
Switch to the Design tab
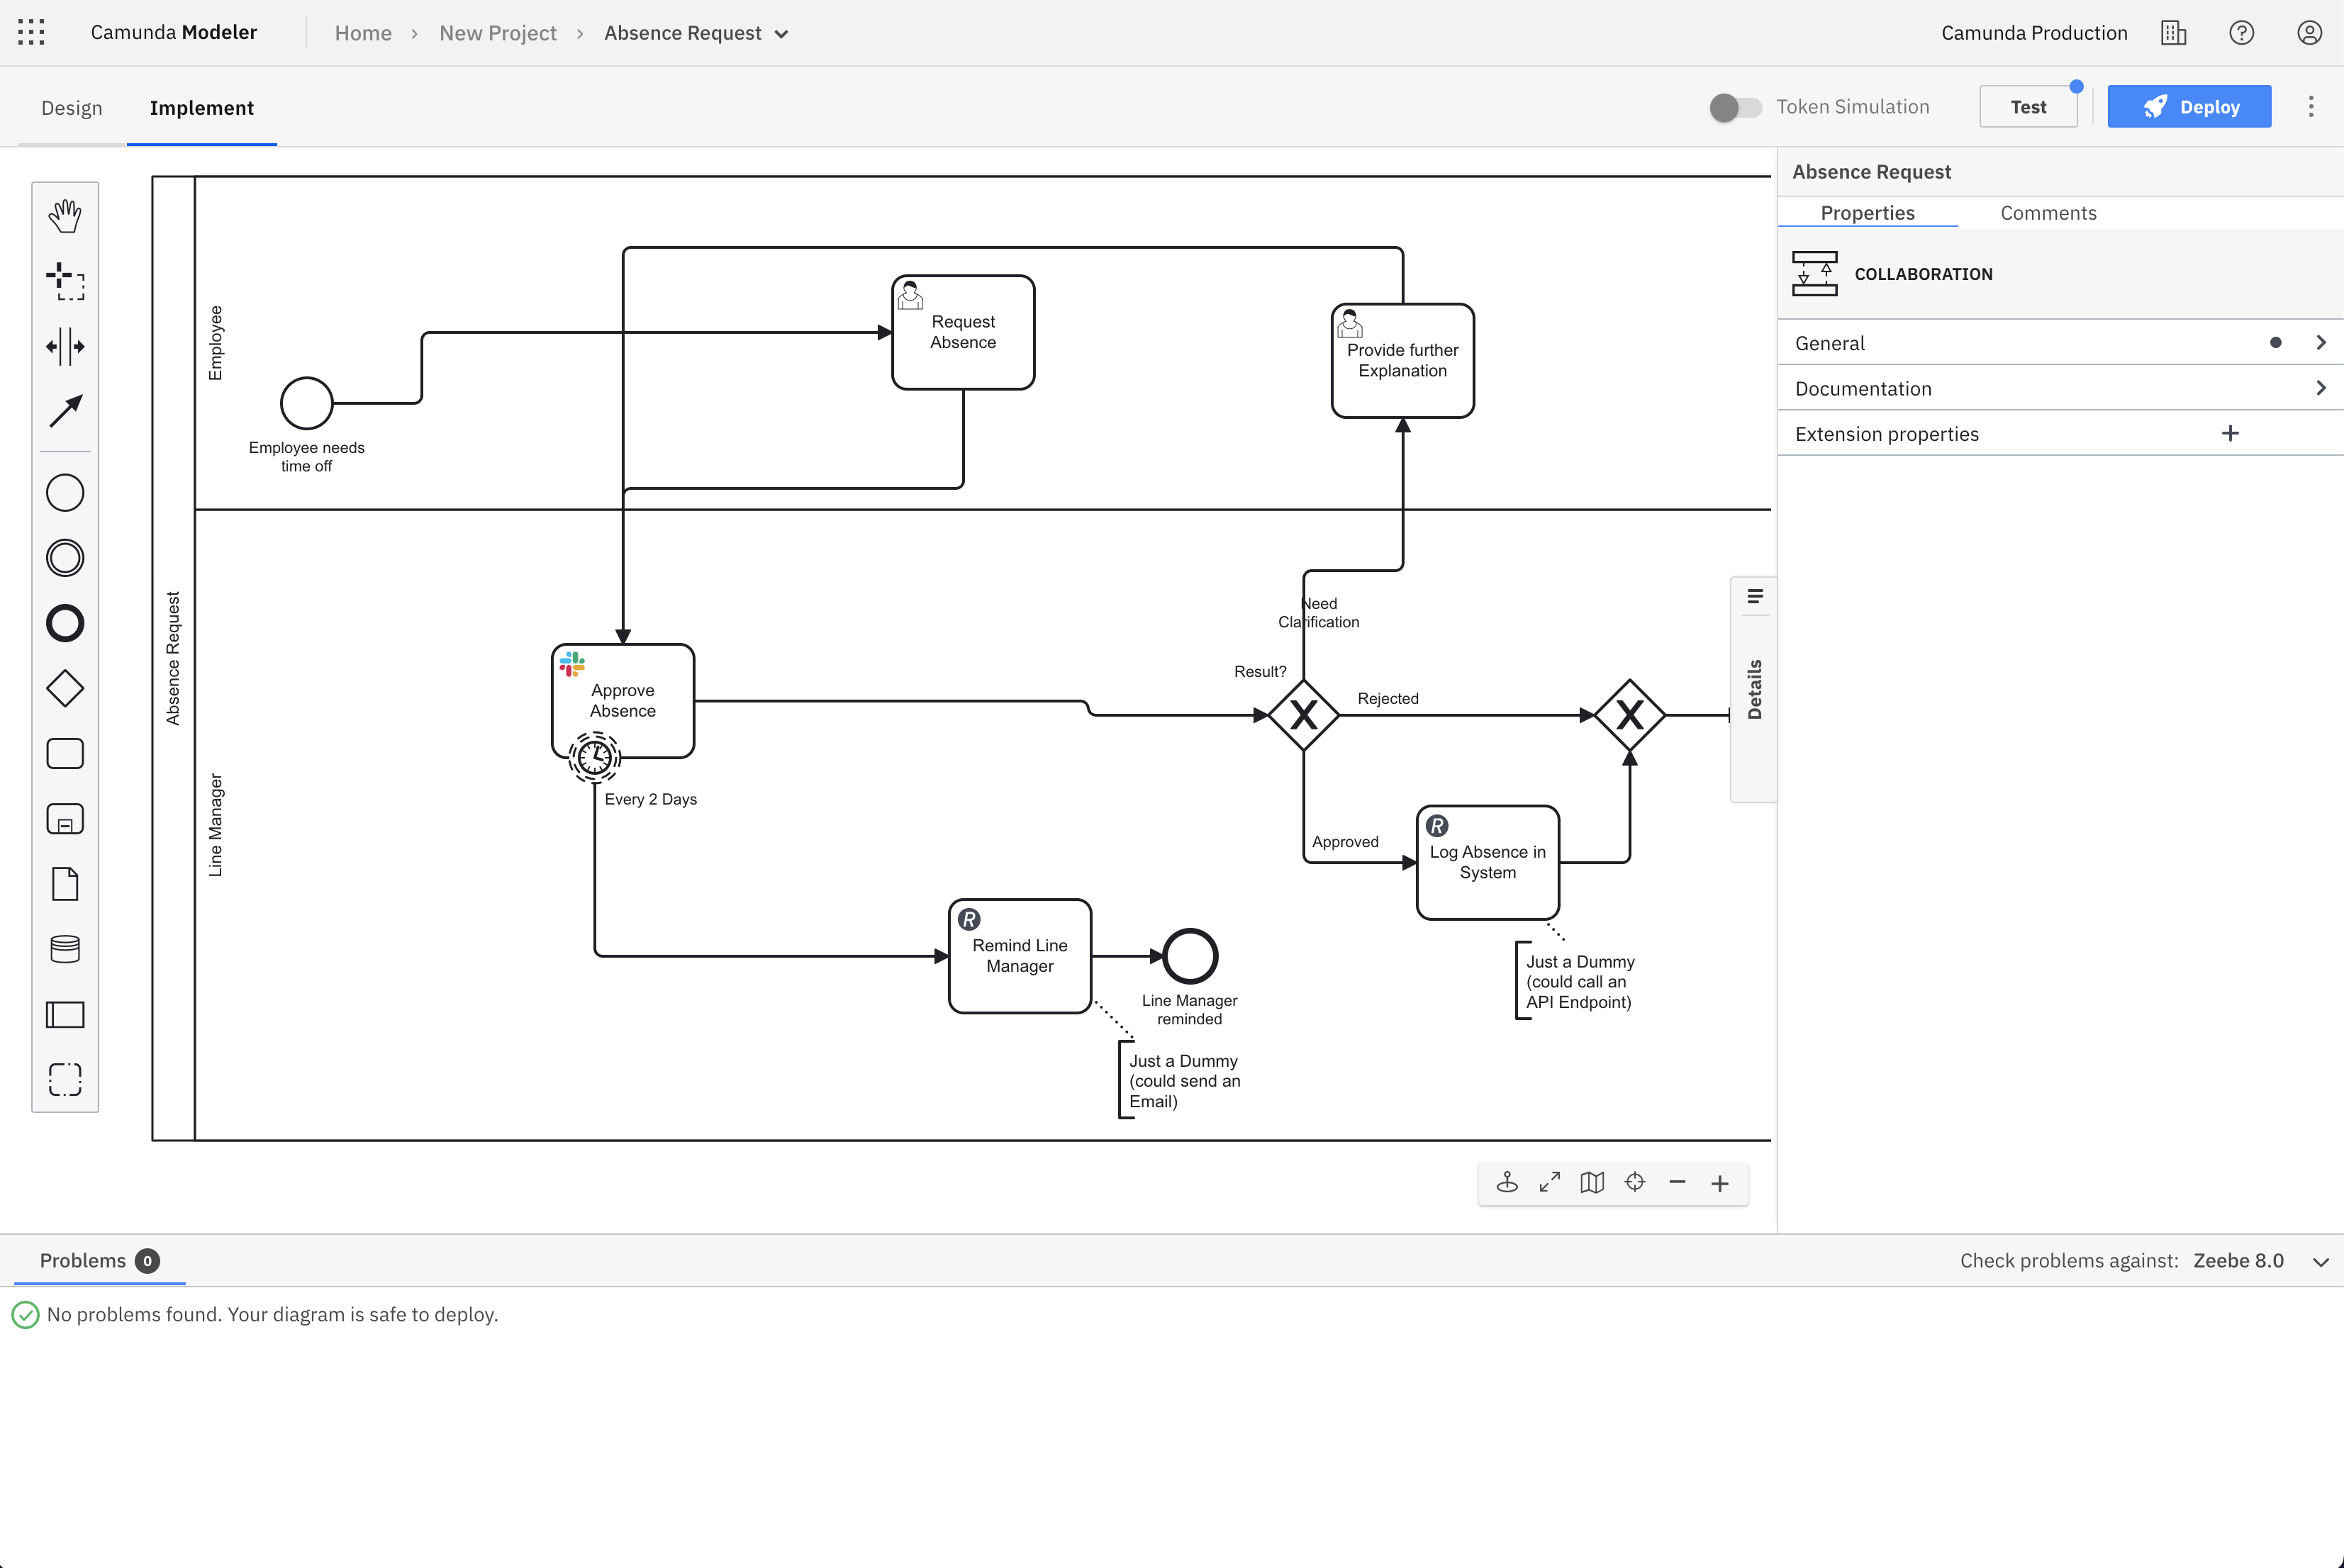[72, 108]
